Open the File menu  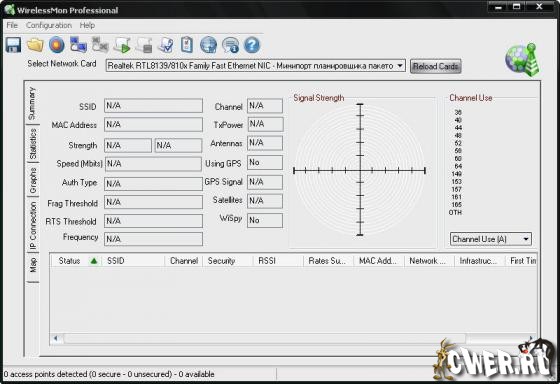click(12, 25)
